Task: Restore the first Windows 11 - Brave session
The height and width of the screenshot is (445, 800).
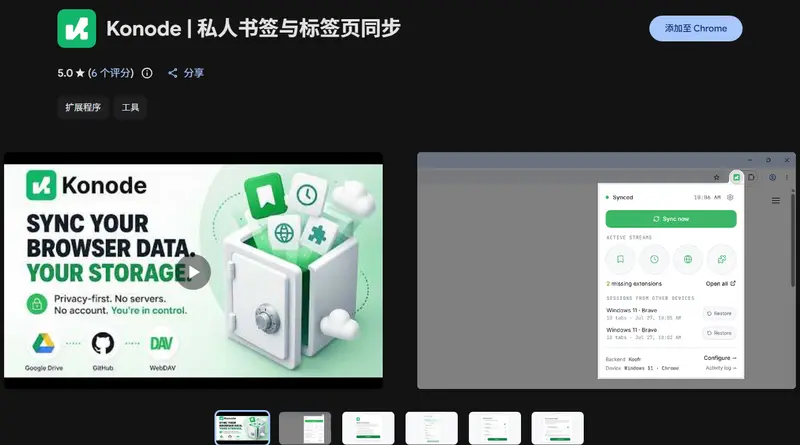Action: coord(719,313)
